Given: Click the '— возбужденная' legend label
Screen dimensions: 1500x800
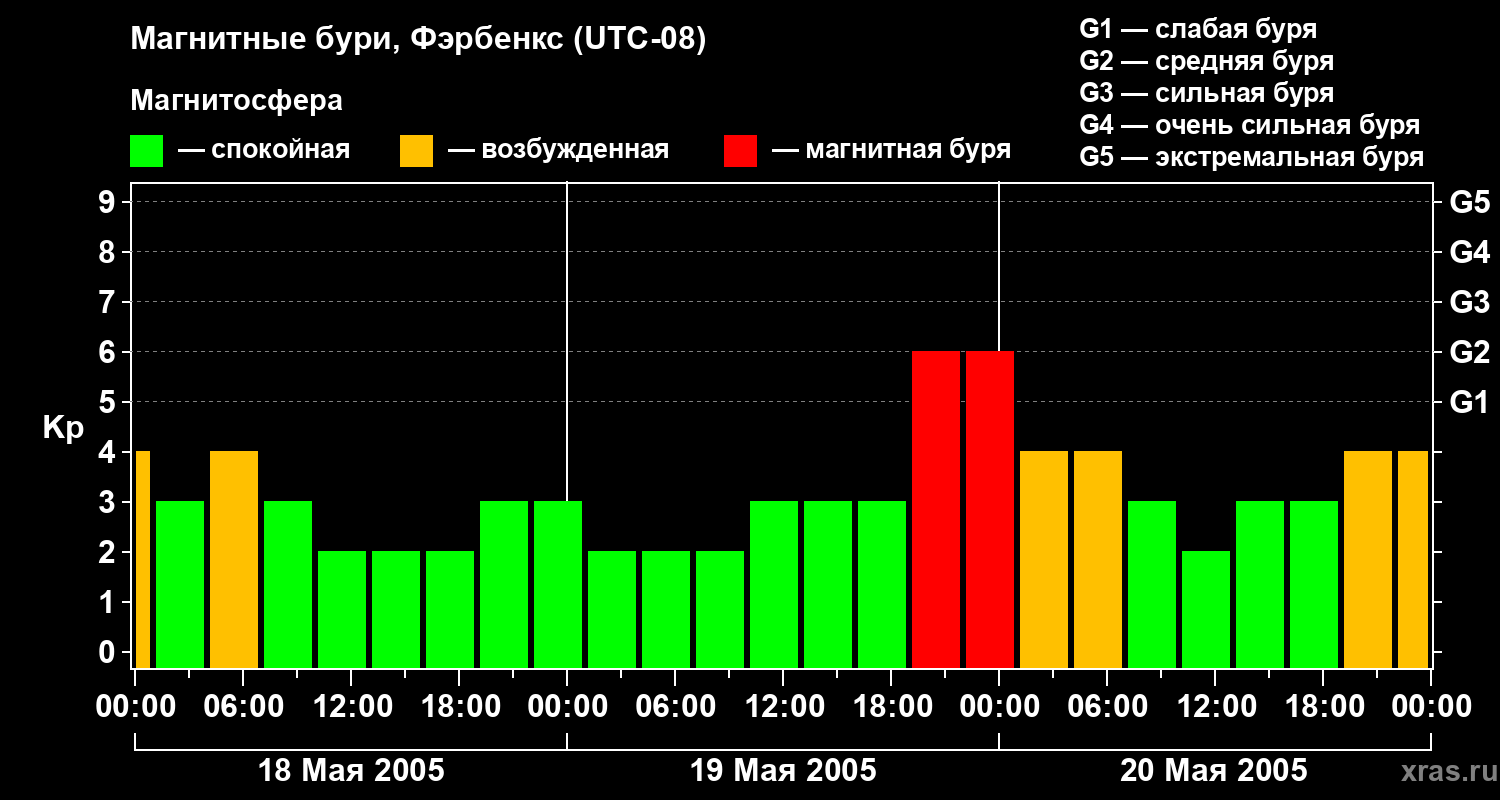Looking at the screenshot, I should point(558,151).
